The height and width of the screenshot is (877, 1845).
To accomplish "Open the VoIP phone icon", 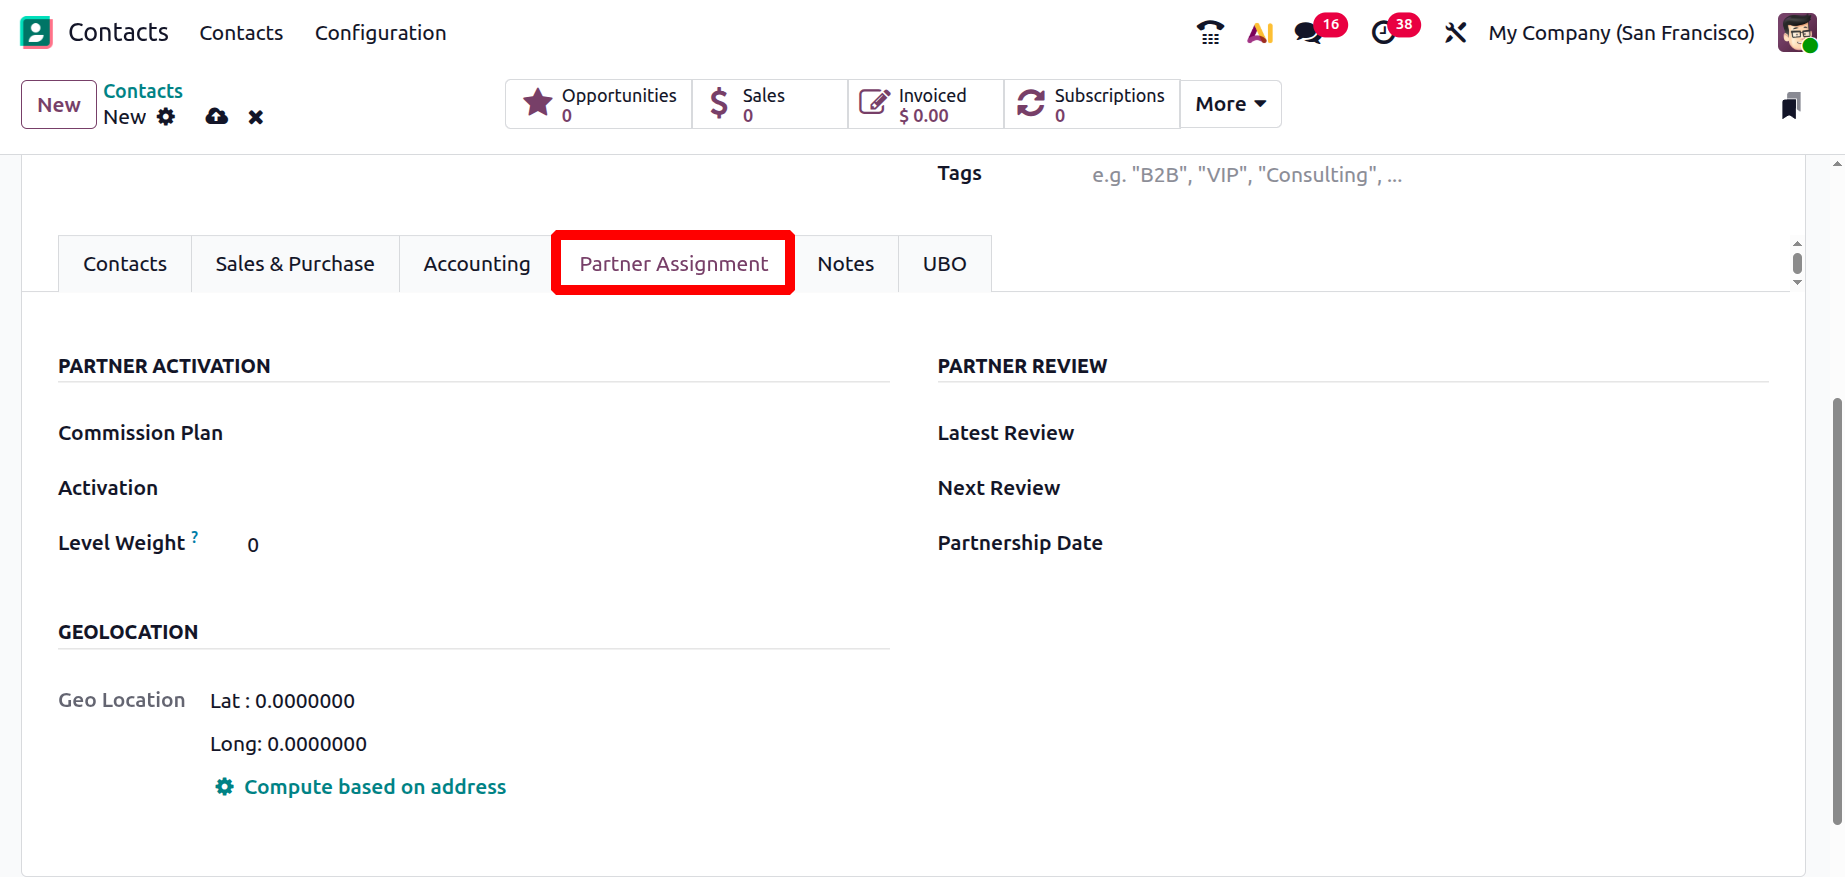I will click(x=1210, y=33).
